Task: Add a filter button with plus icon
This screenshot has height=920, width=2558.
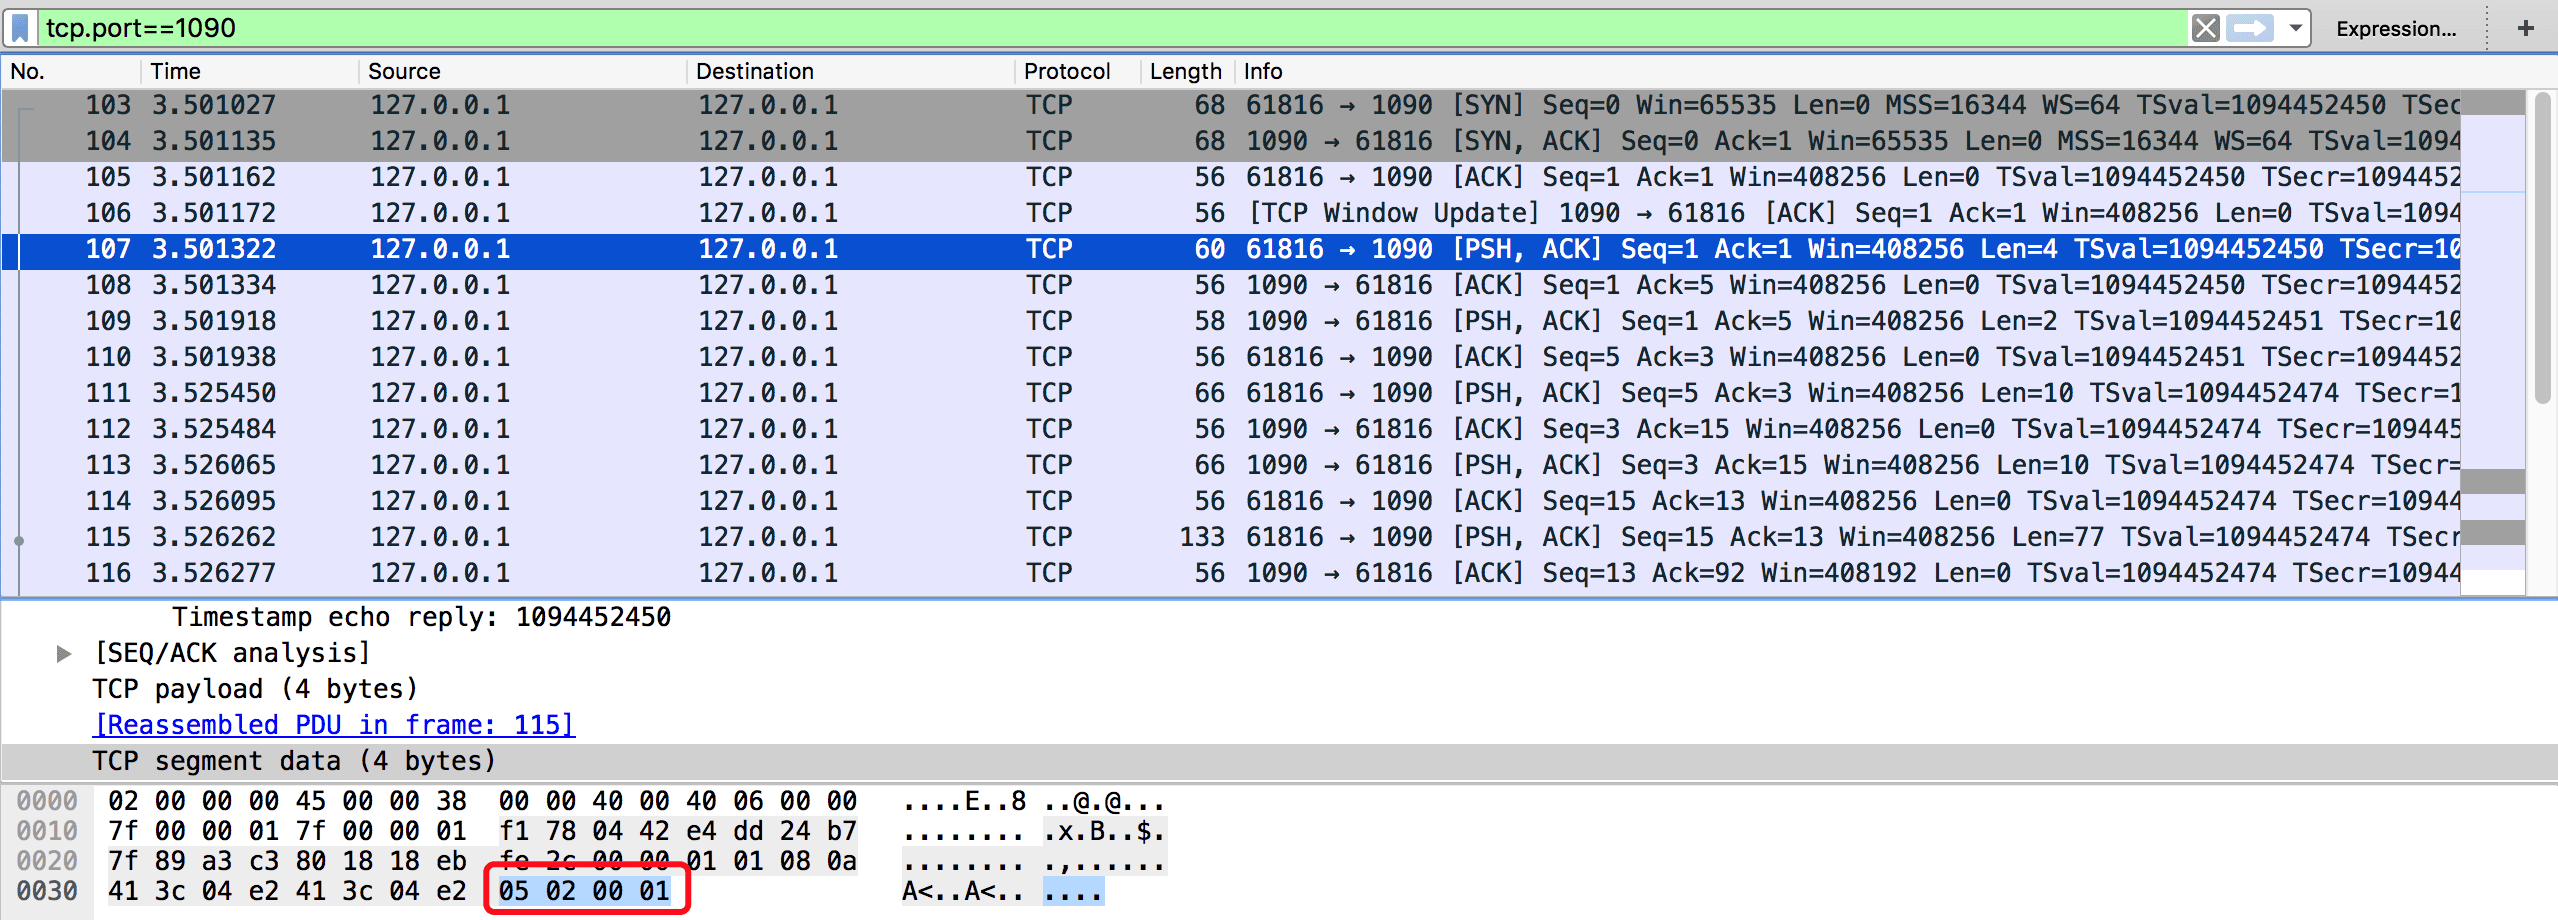Action: tap(2526, 28)
